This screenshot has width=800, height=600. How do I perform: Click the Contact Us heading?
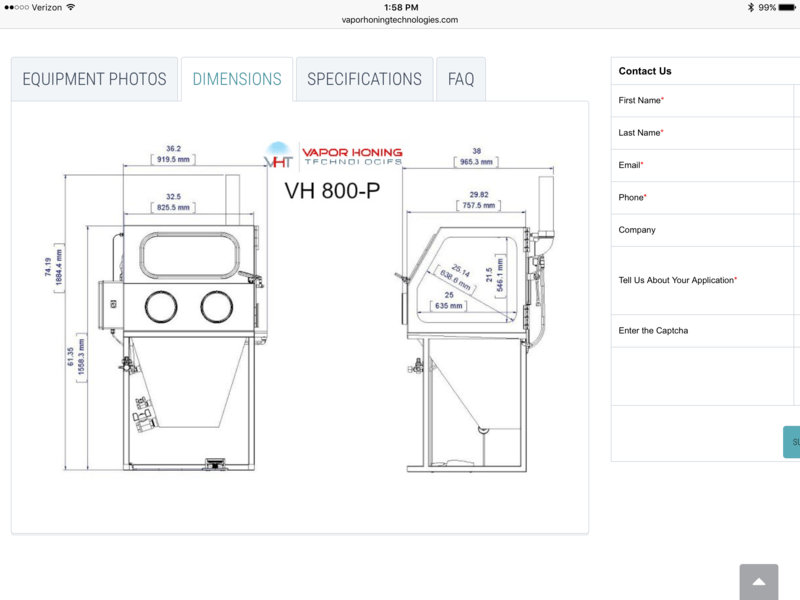coord(645,71)
